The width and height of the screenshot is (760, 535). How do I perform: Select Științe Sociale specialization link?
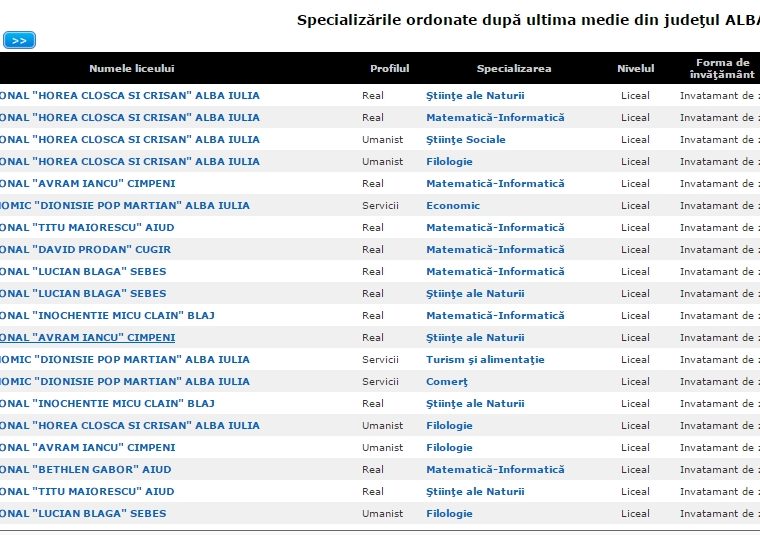(x=466, y=140)
